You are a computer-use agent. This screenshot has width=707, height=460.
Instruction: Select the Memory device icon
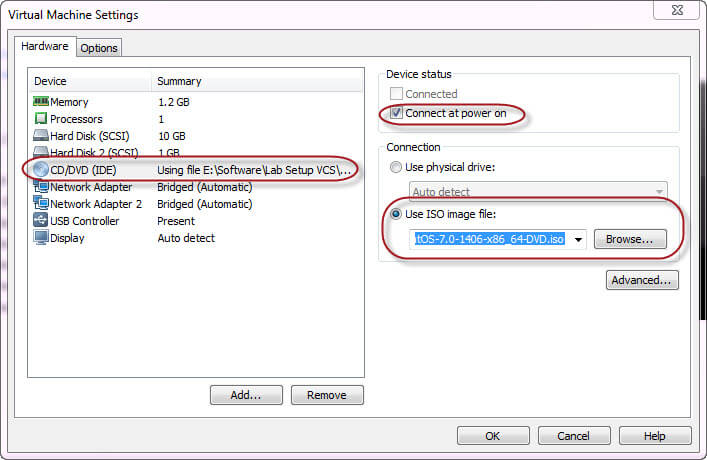(41, 101)
